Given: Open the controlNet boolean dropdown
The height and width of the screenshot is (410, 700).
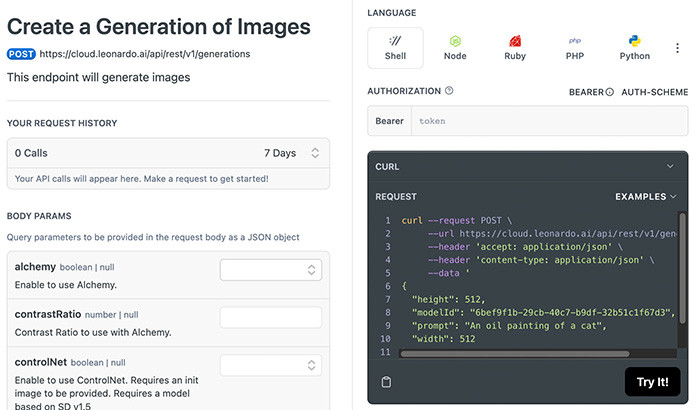Looking at the screenshot, I should click(271, 365).
